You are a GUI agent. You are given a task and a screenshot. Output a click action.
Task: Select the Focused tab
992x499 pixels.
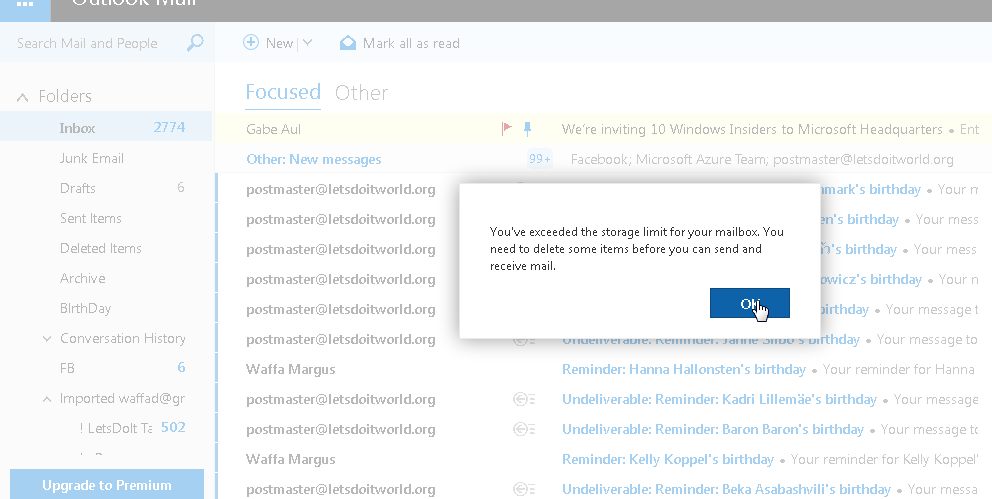coord(283,93)
